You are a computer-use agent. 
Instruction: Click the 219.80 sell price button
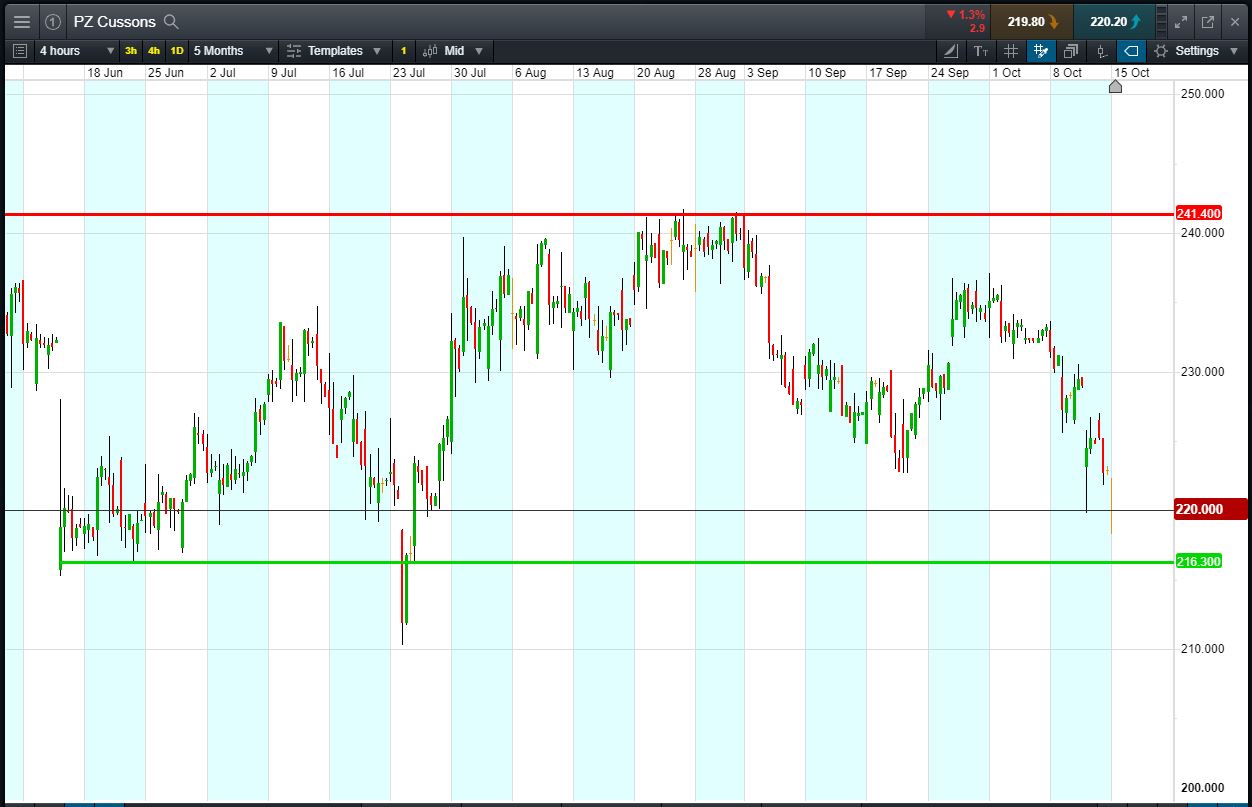[1032, 21]
